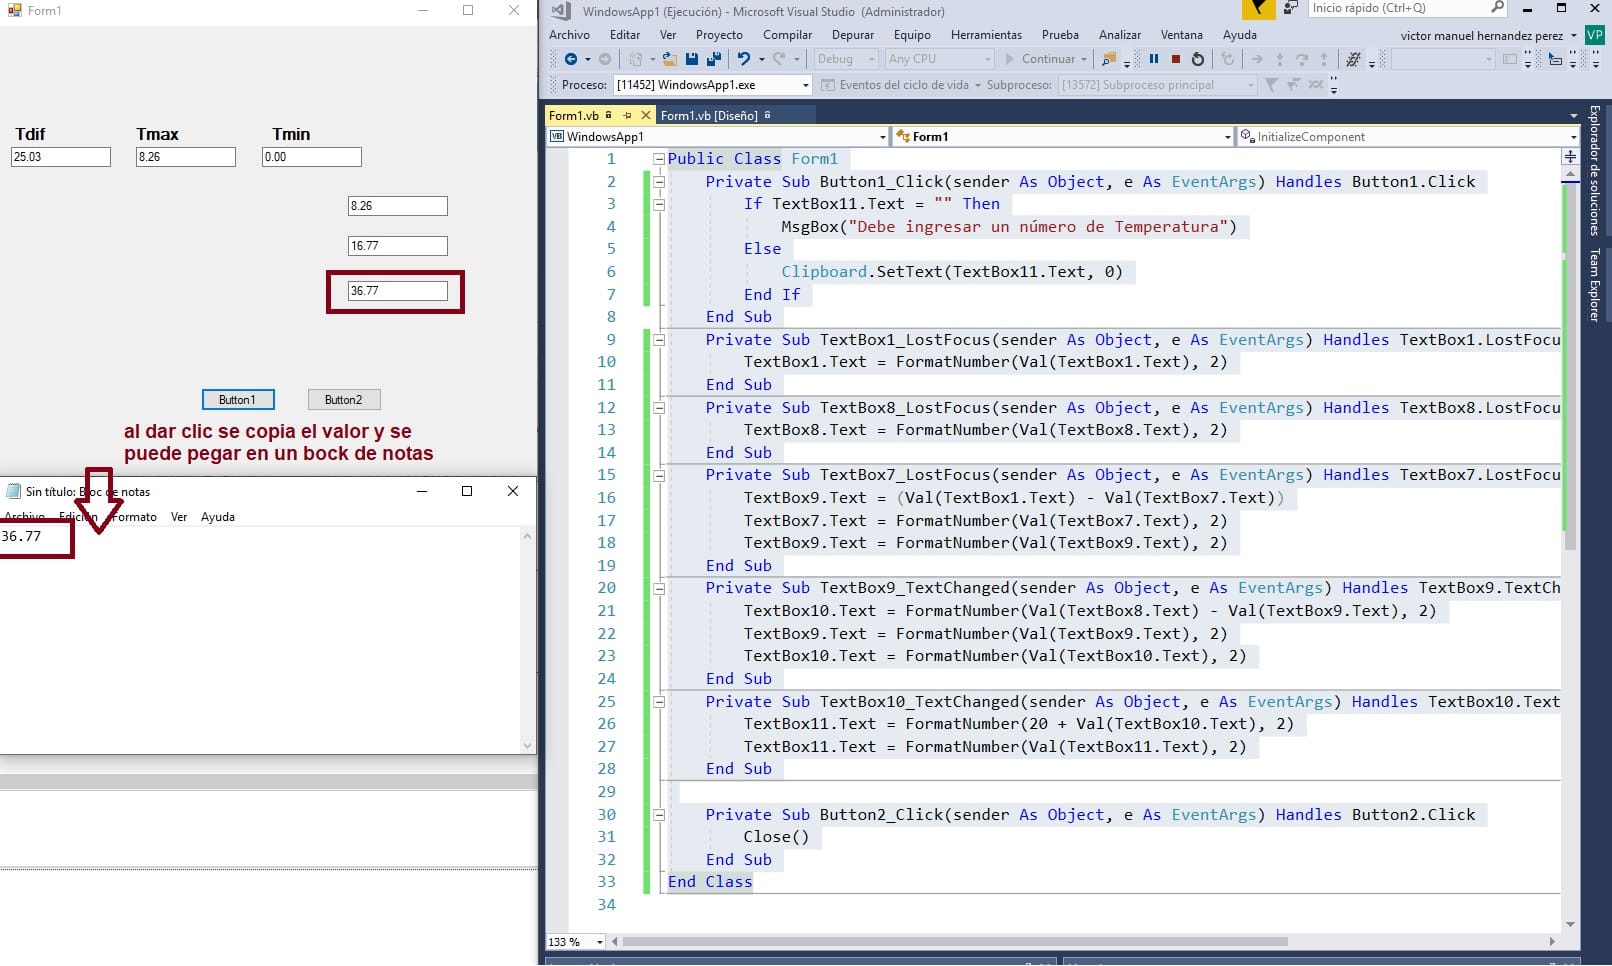Pause execution with the Break All icon

(x=1153, y=59)
